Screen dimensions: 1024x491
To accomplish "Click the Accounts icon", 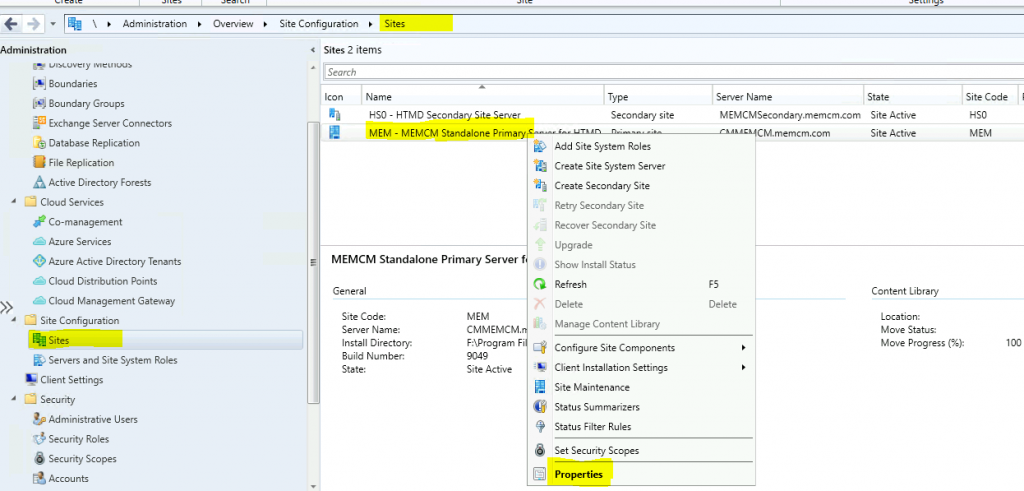I will pos(39,479).
